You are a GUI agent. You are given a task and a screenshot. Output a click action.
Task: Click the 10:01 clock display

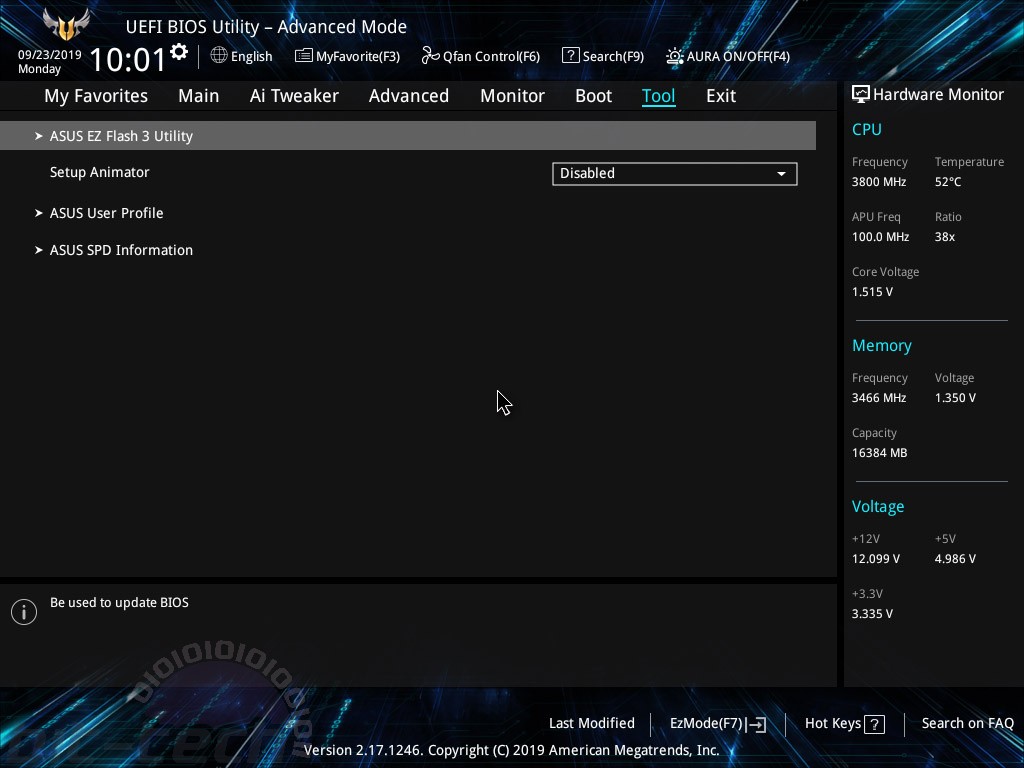tap(128, 60)
